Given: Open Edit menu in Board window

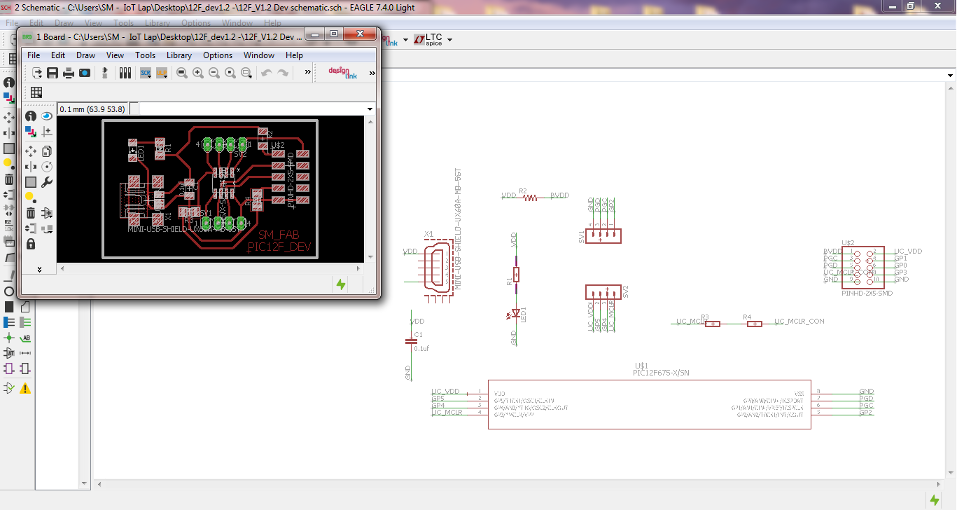Looking at the screenshot, I should [58, 55].
